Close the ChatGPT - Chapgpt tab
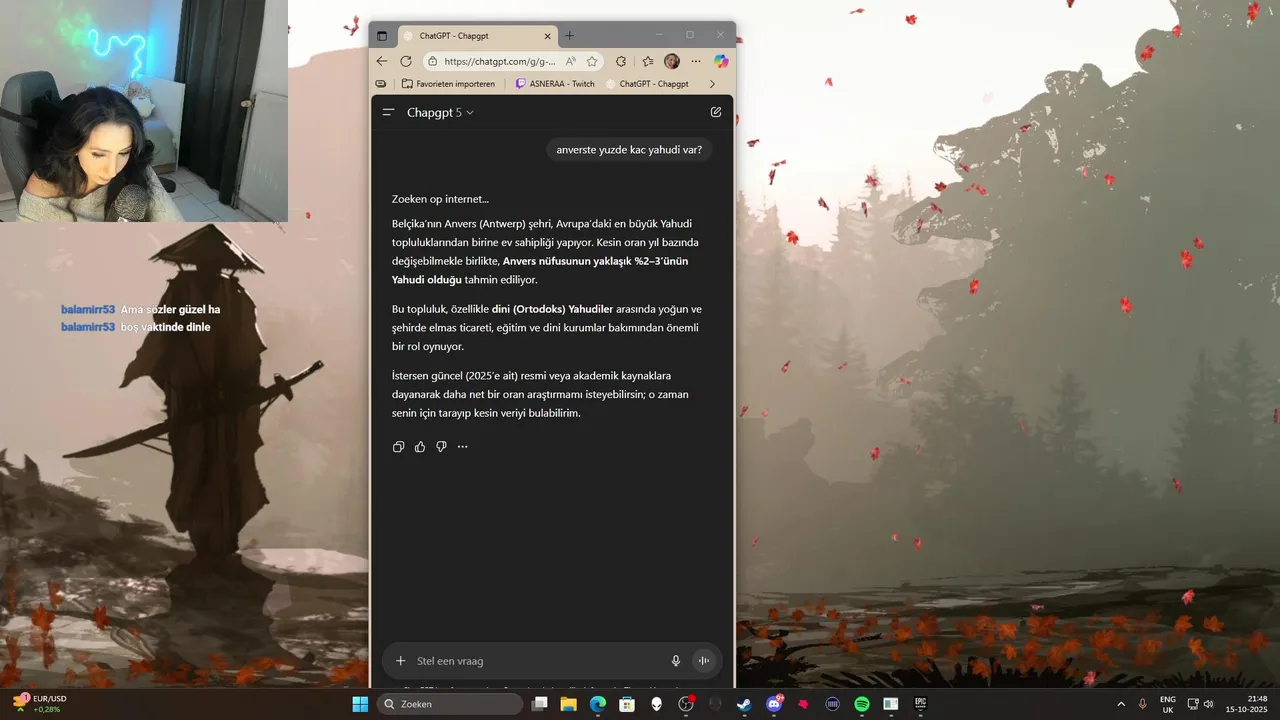The image size is (1280, 720). coord(547,36)
